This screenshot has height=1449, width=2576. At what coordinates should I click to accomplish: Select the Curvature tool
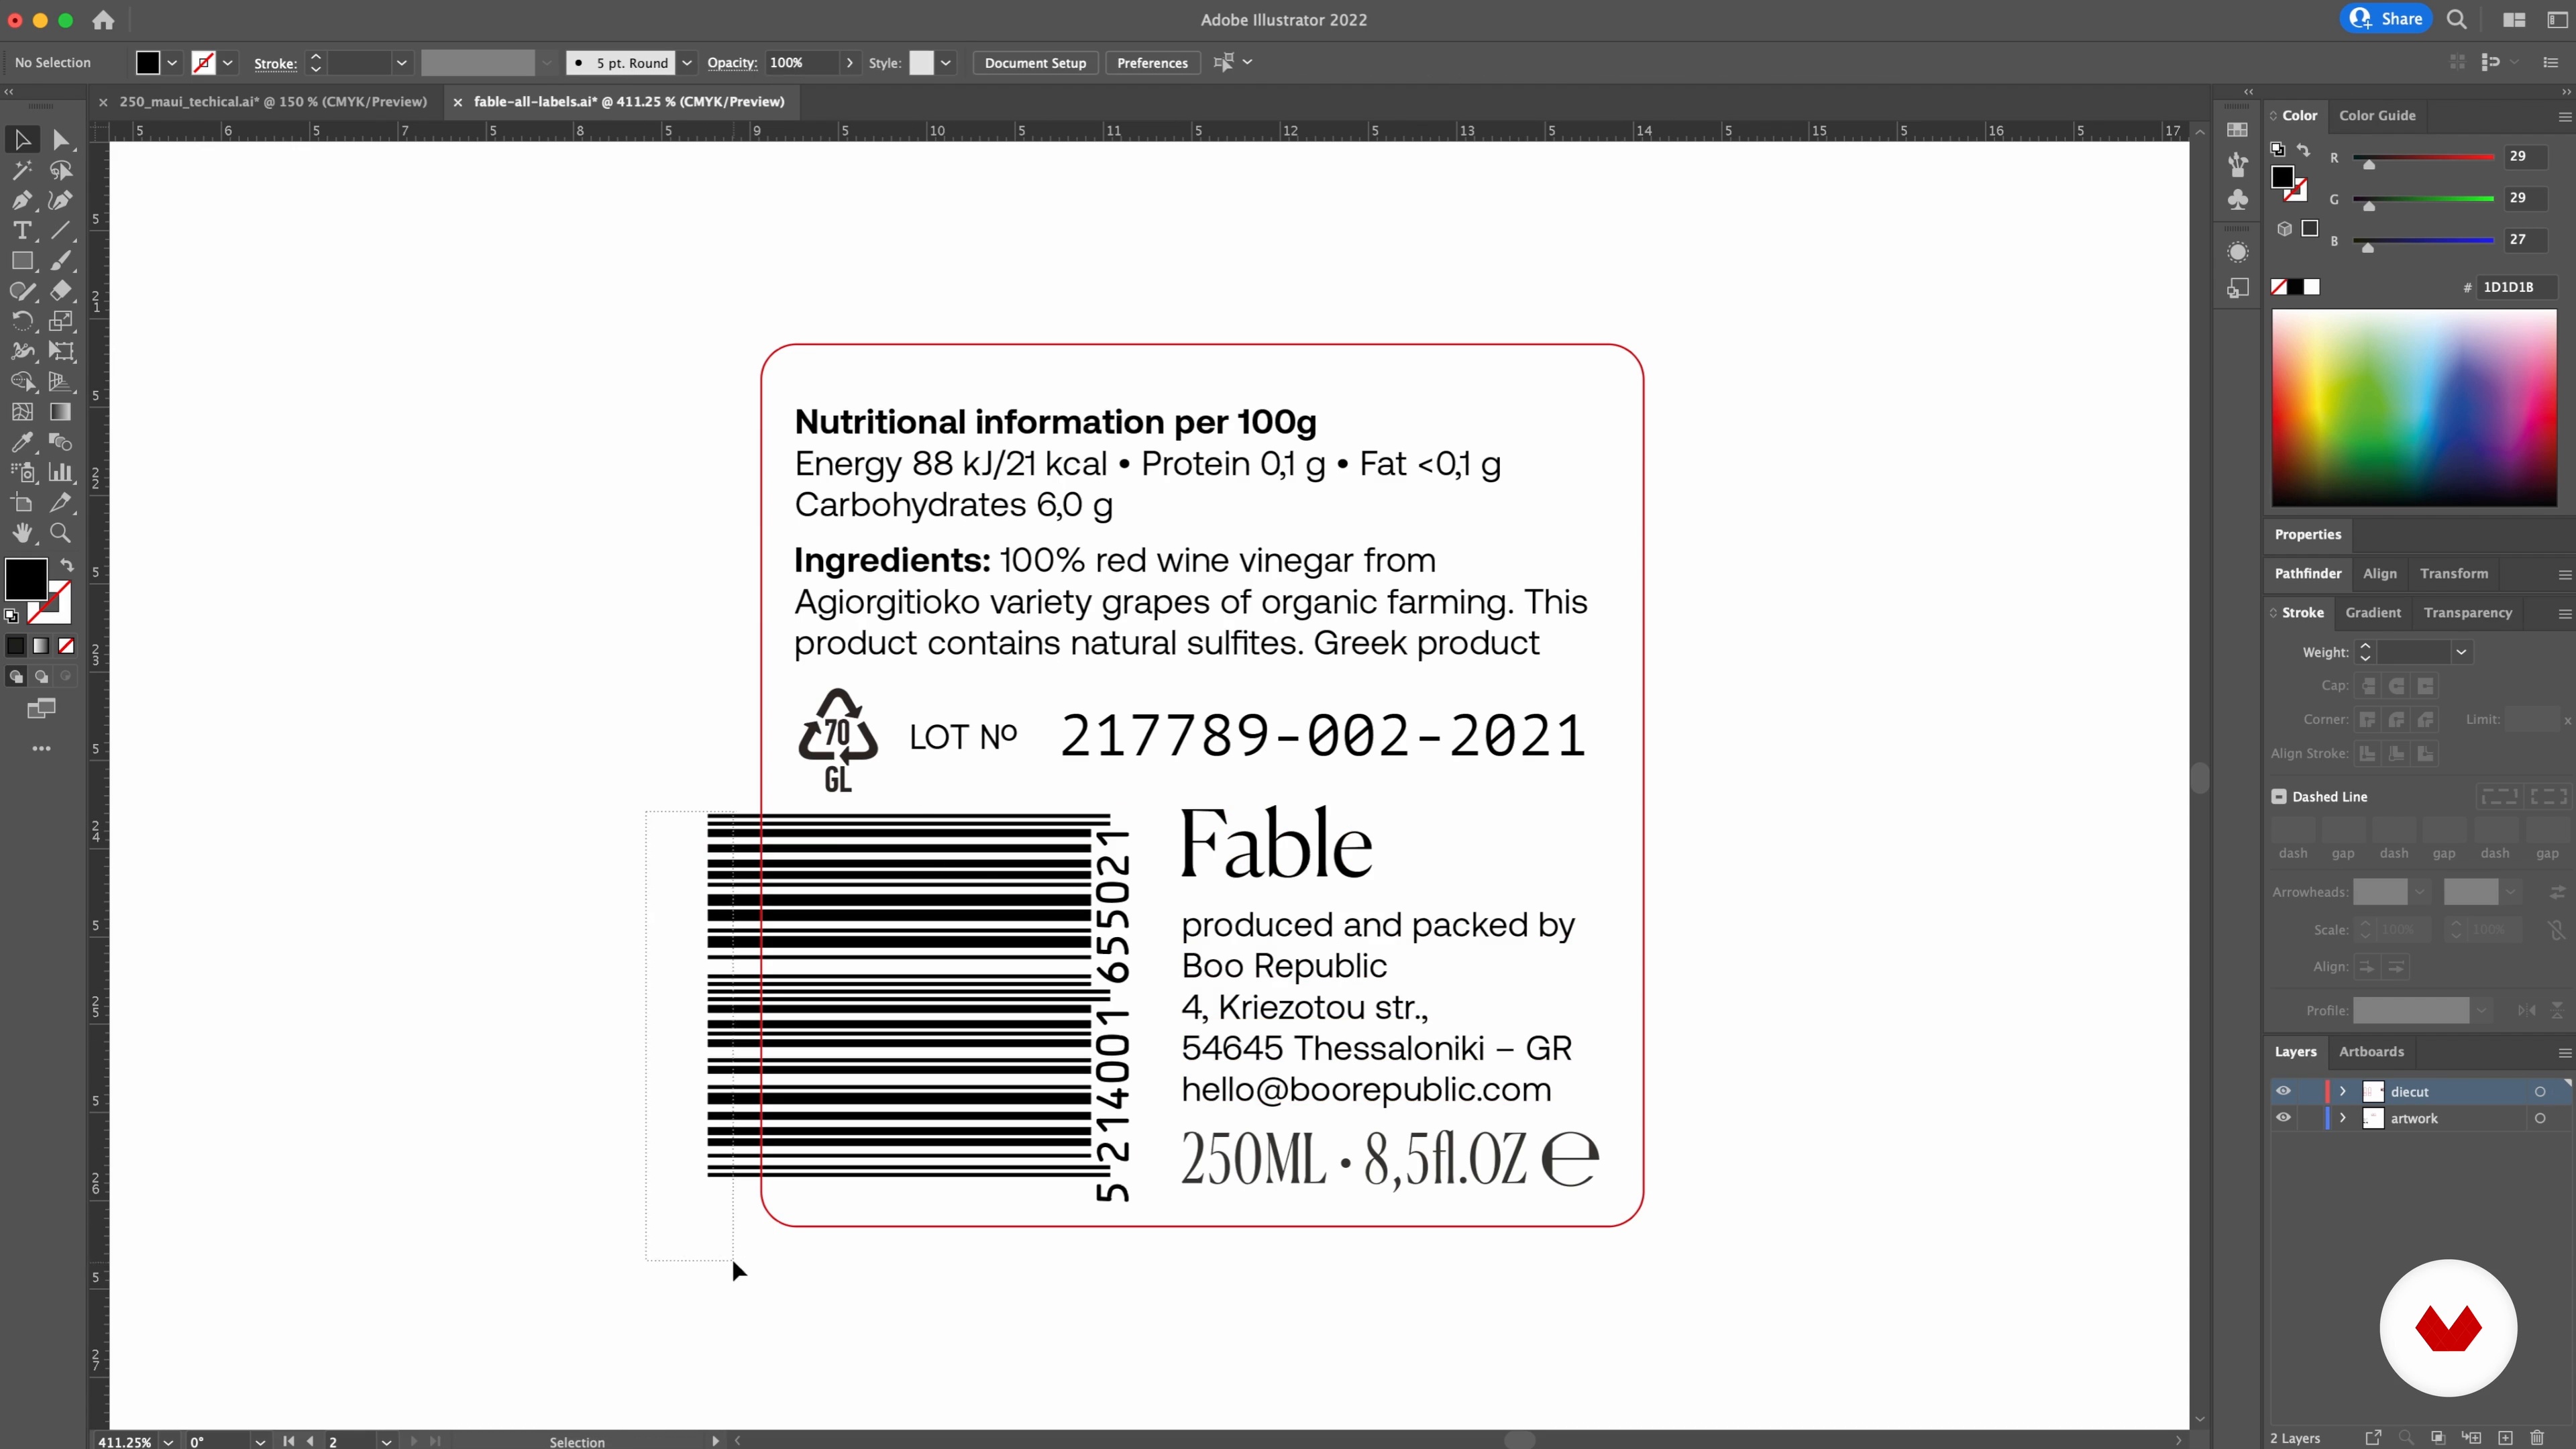61,200
